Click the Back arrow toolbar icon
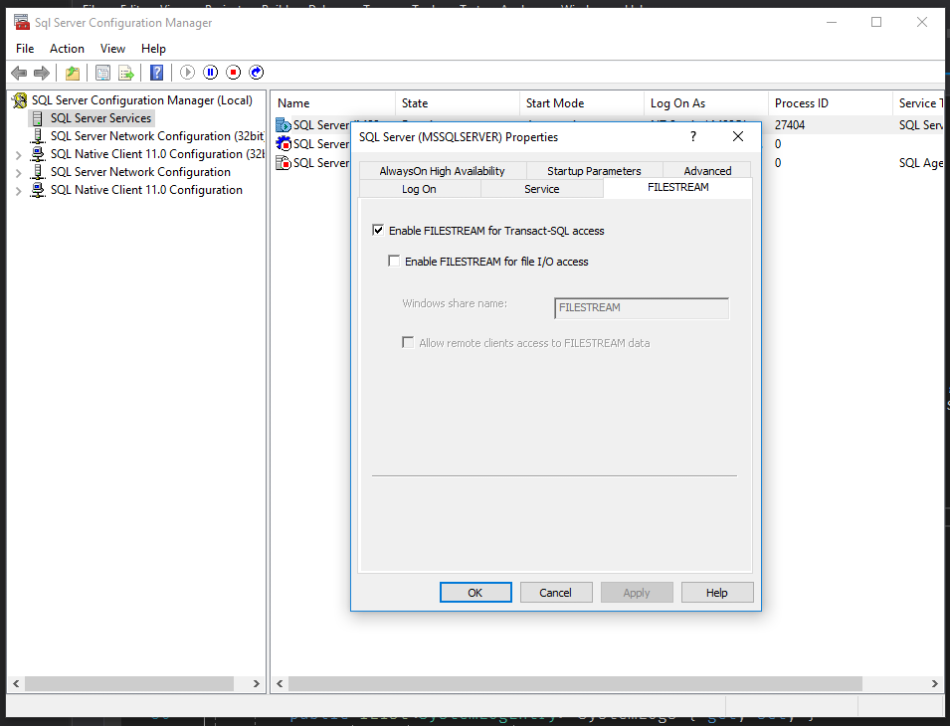 point(19,73)
